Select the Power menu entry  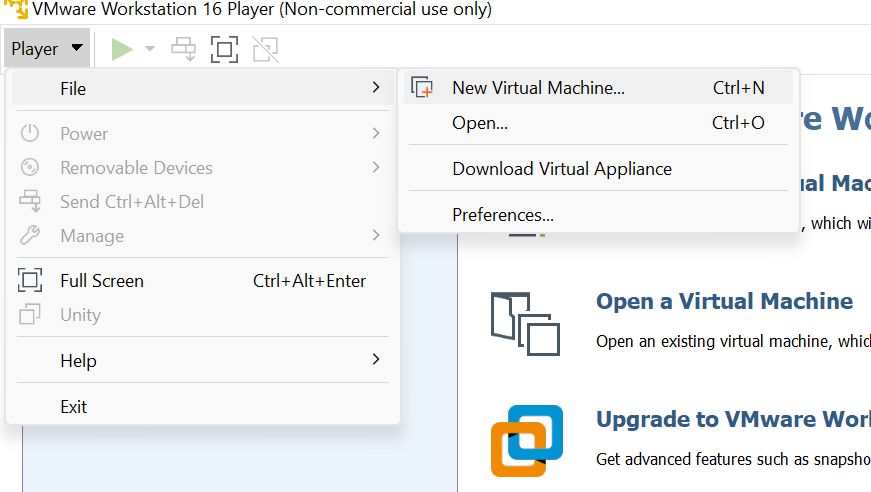coord(202,134)
